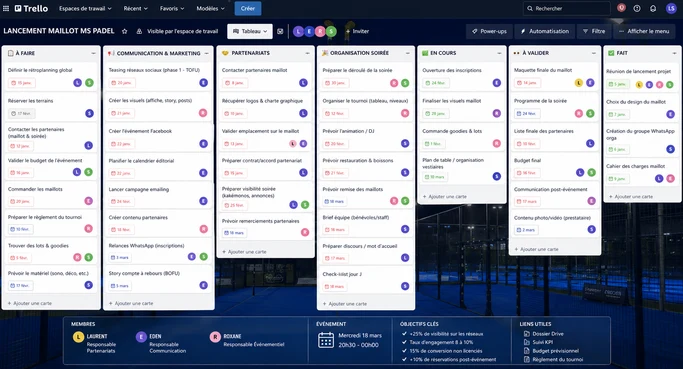Screen dimensions: 683x369
Task: Toggle due date 17 févr. on Réserver les terrains
Action: [21, 114]
